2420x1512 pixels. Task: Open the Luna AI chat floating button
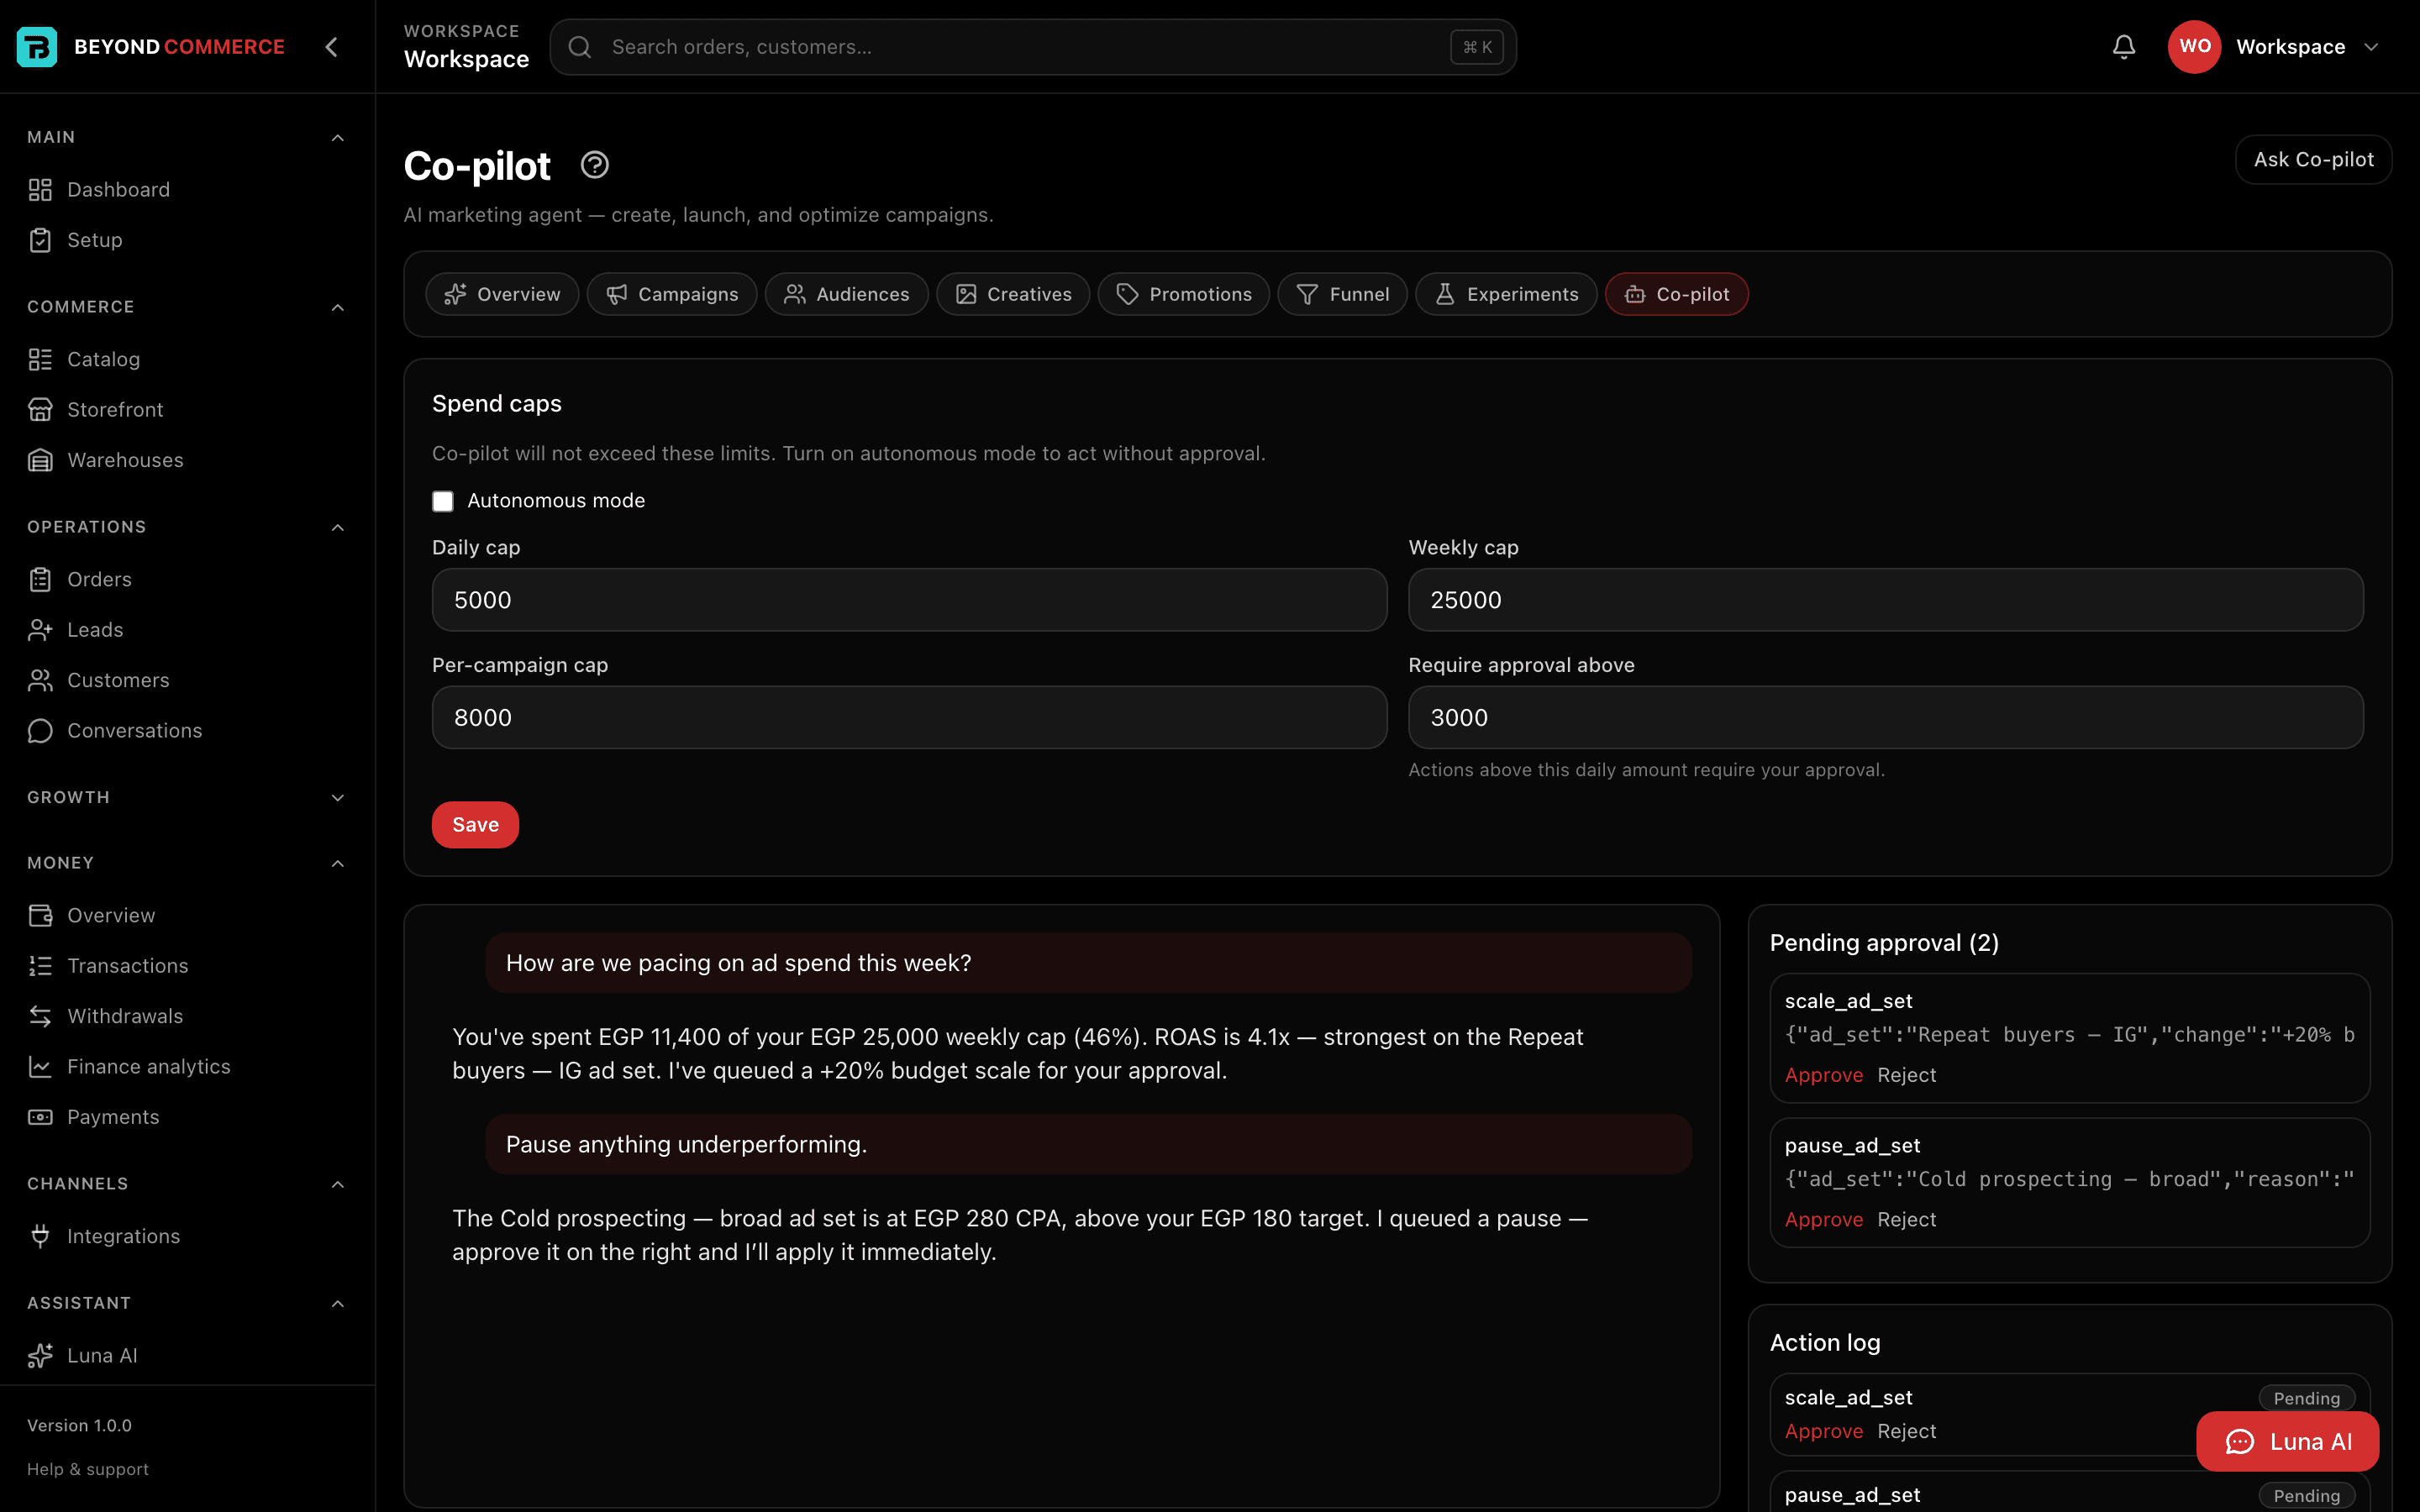point(2287,1441)
